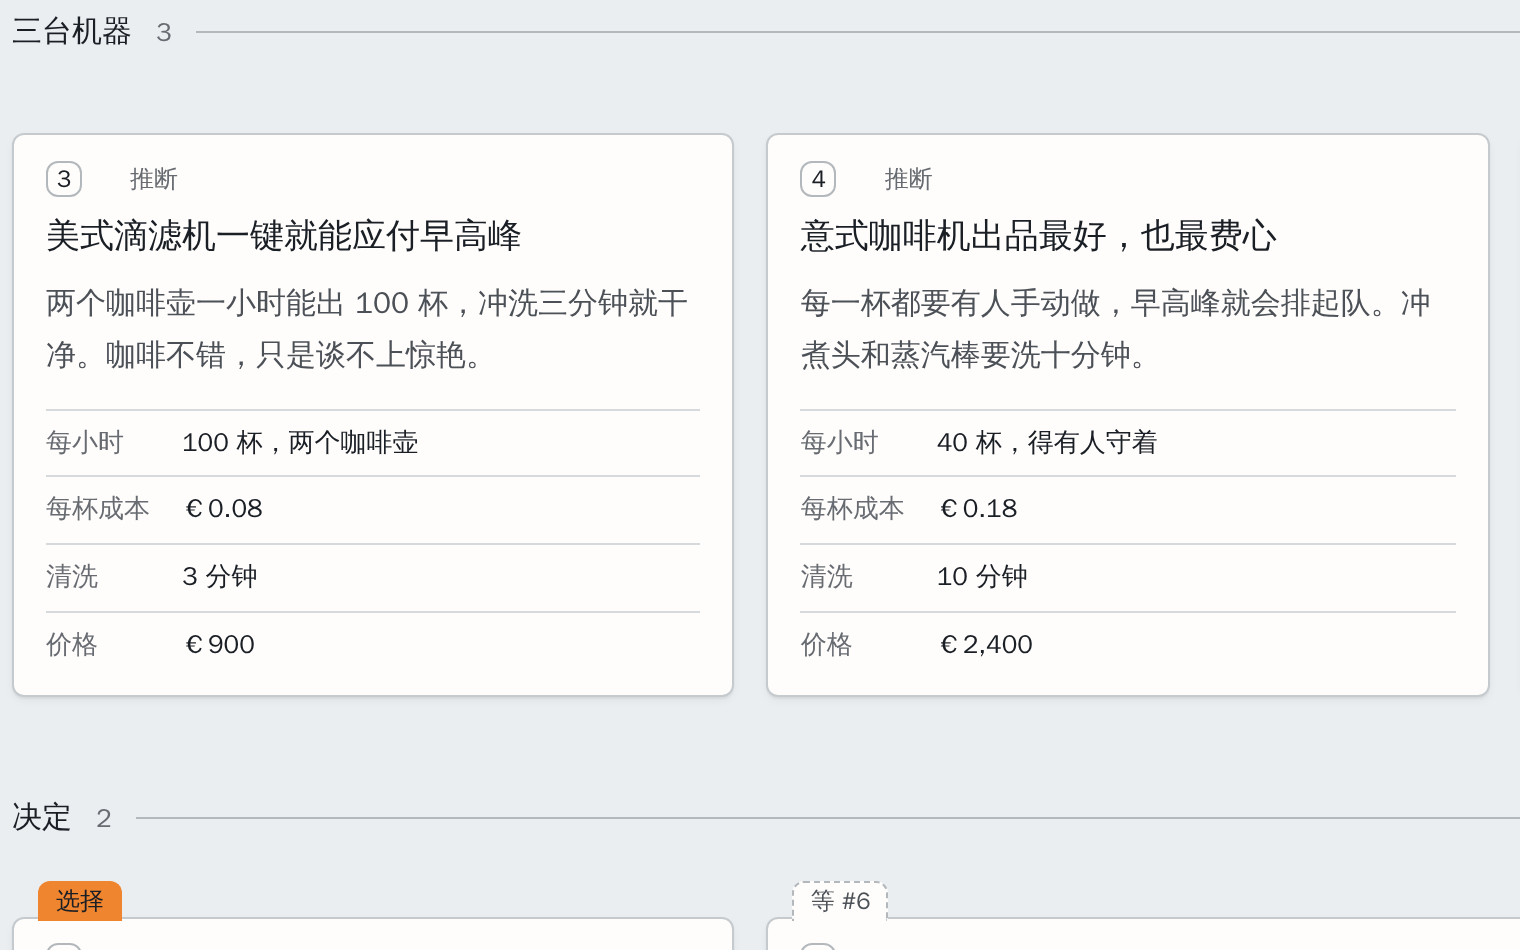Click the number 4 badge on espresso card

[x=818, y=179]
